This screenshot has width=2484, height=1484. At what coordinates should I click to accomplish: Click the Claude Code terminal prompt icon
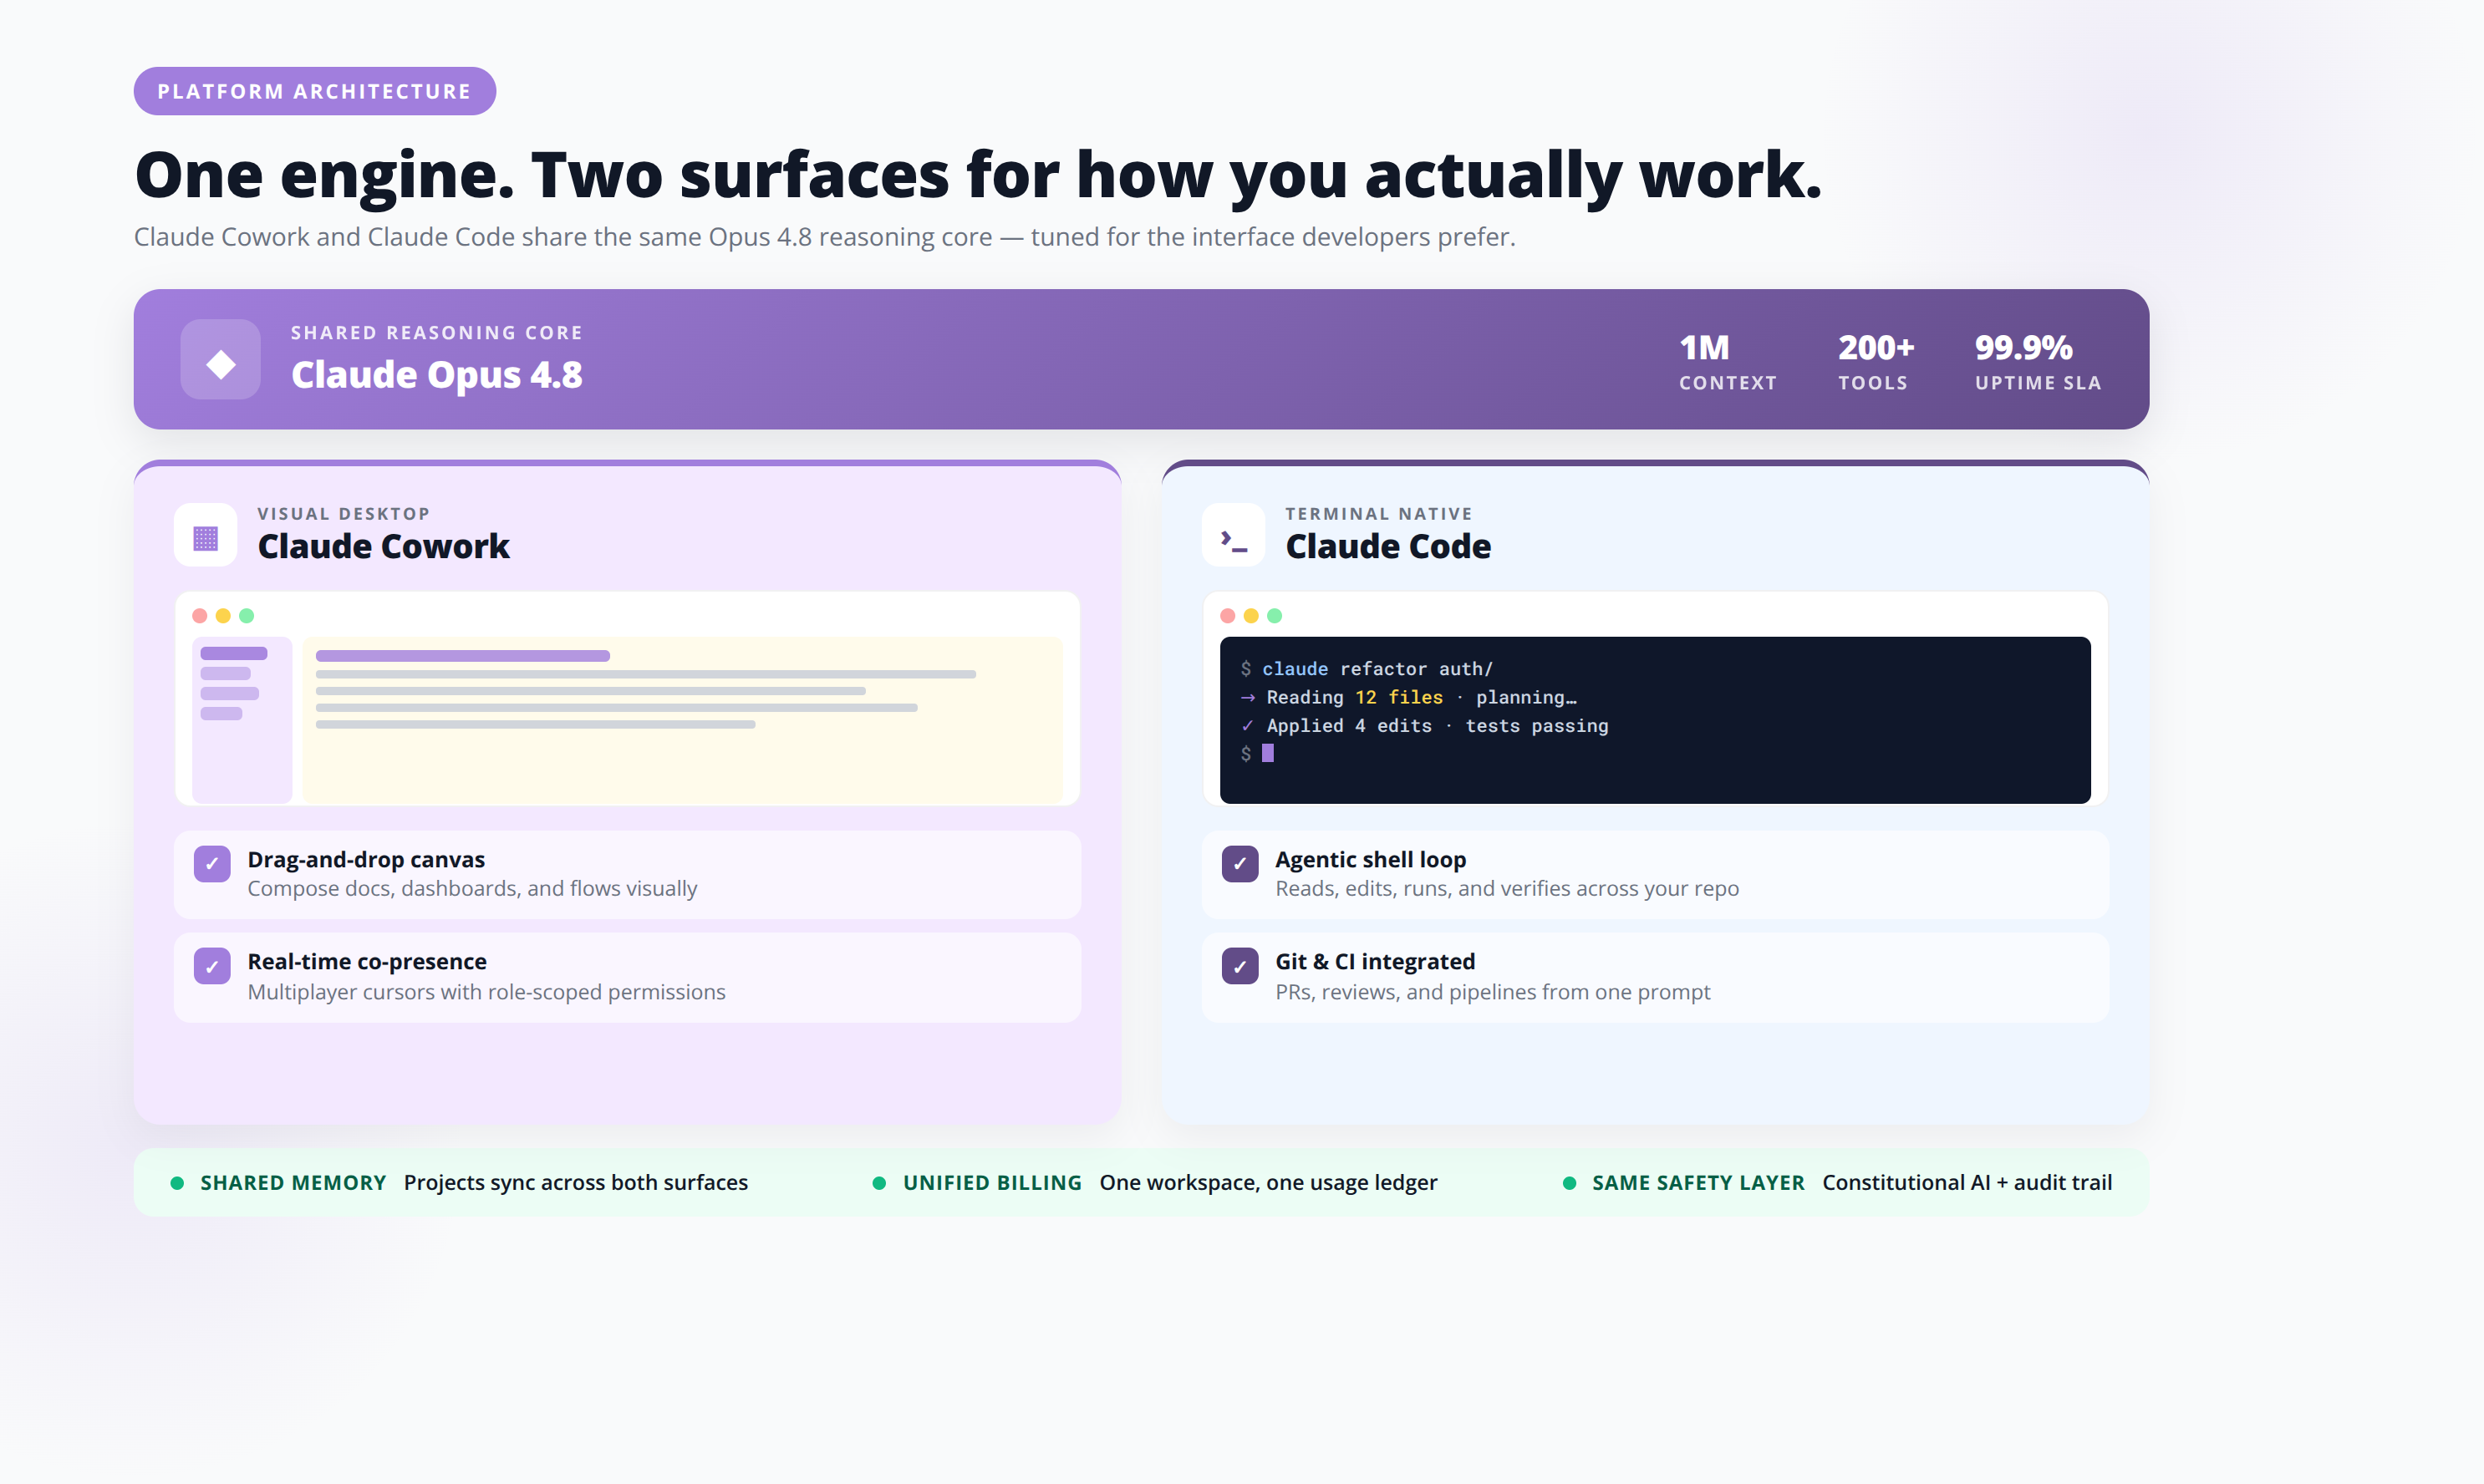tap(1233, 536)
